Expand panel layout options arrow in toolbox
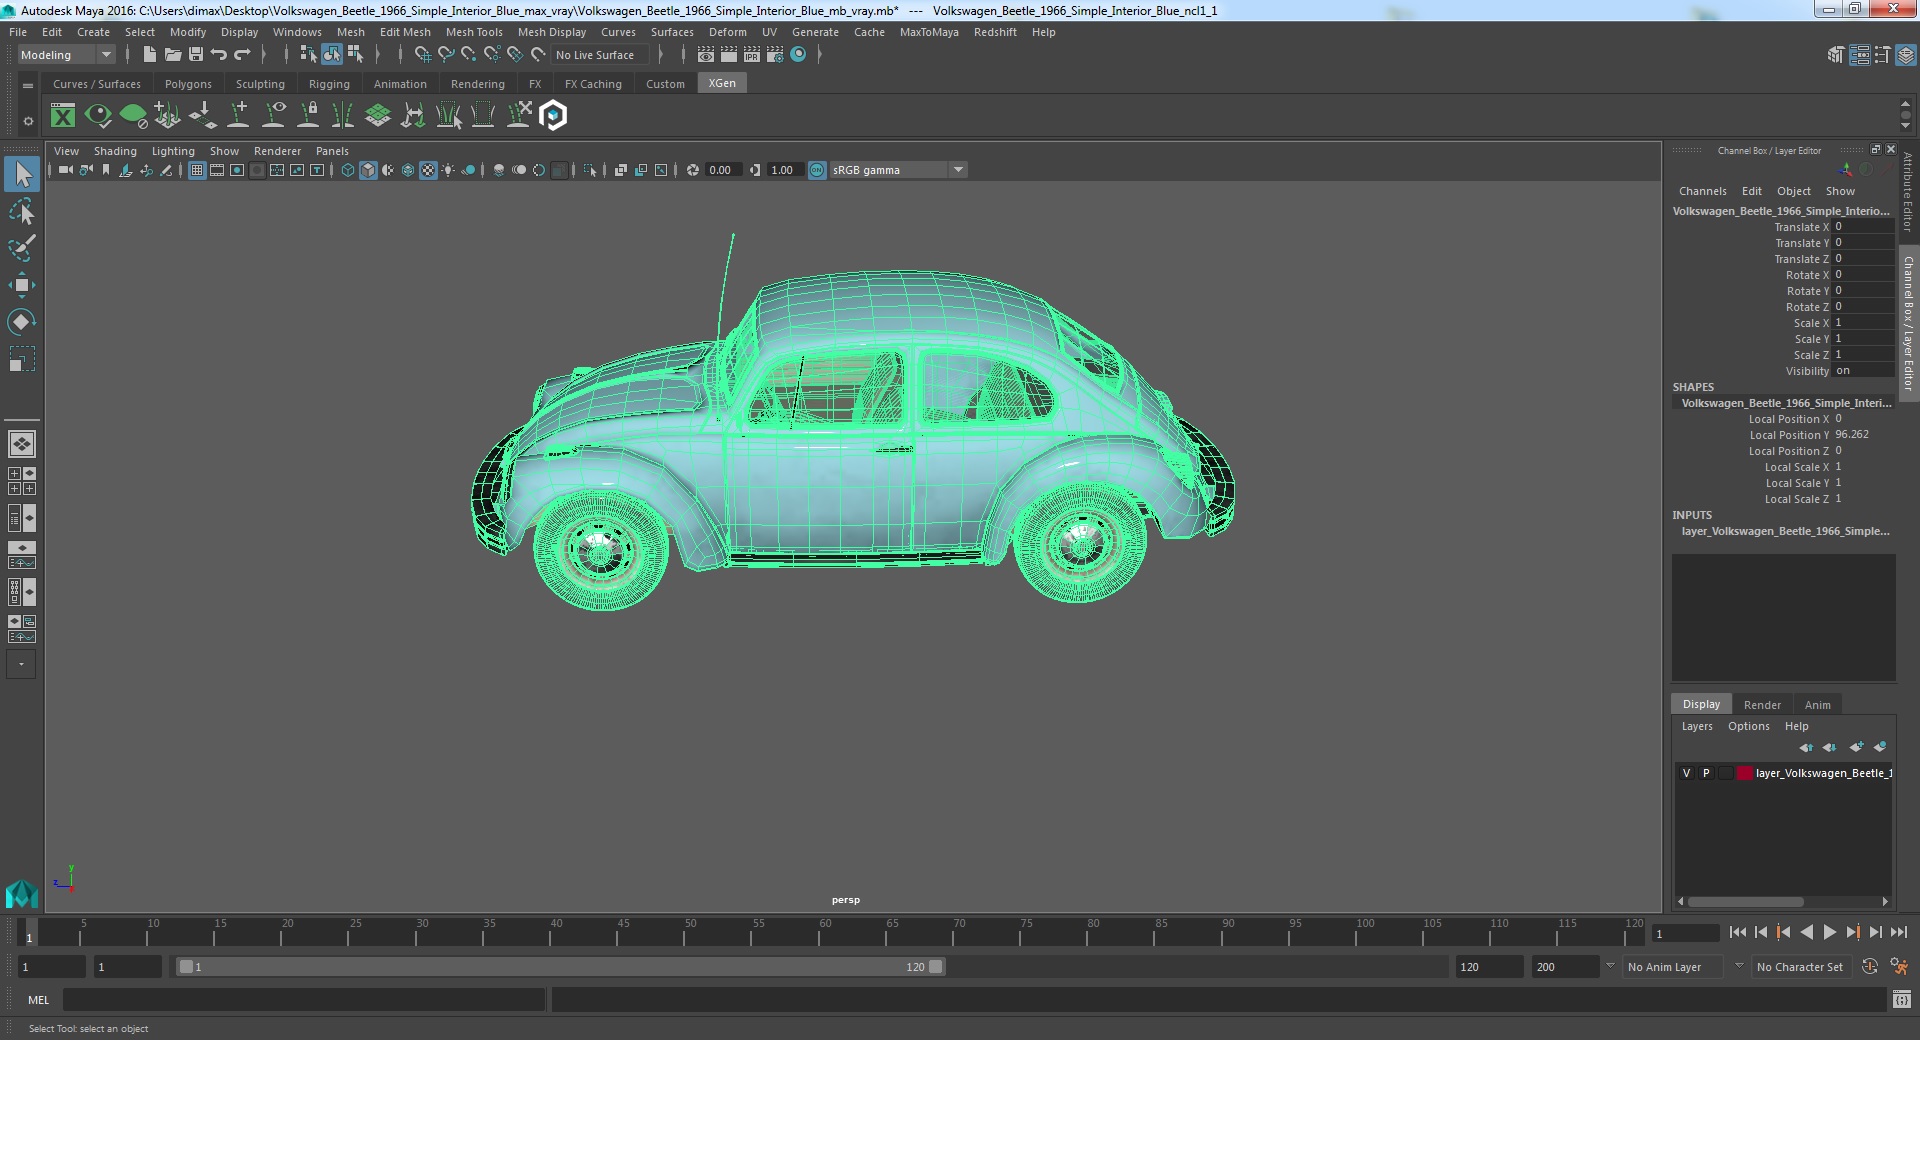Viewport: 1920px width, 1158px height. point(21,664)
